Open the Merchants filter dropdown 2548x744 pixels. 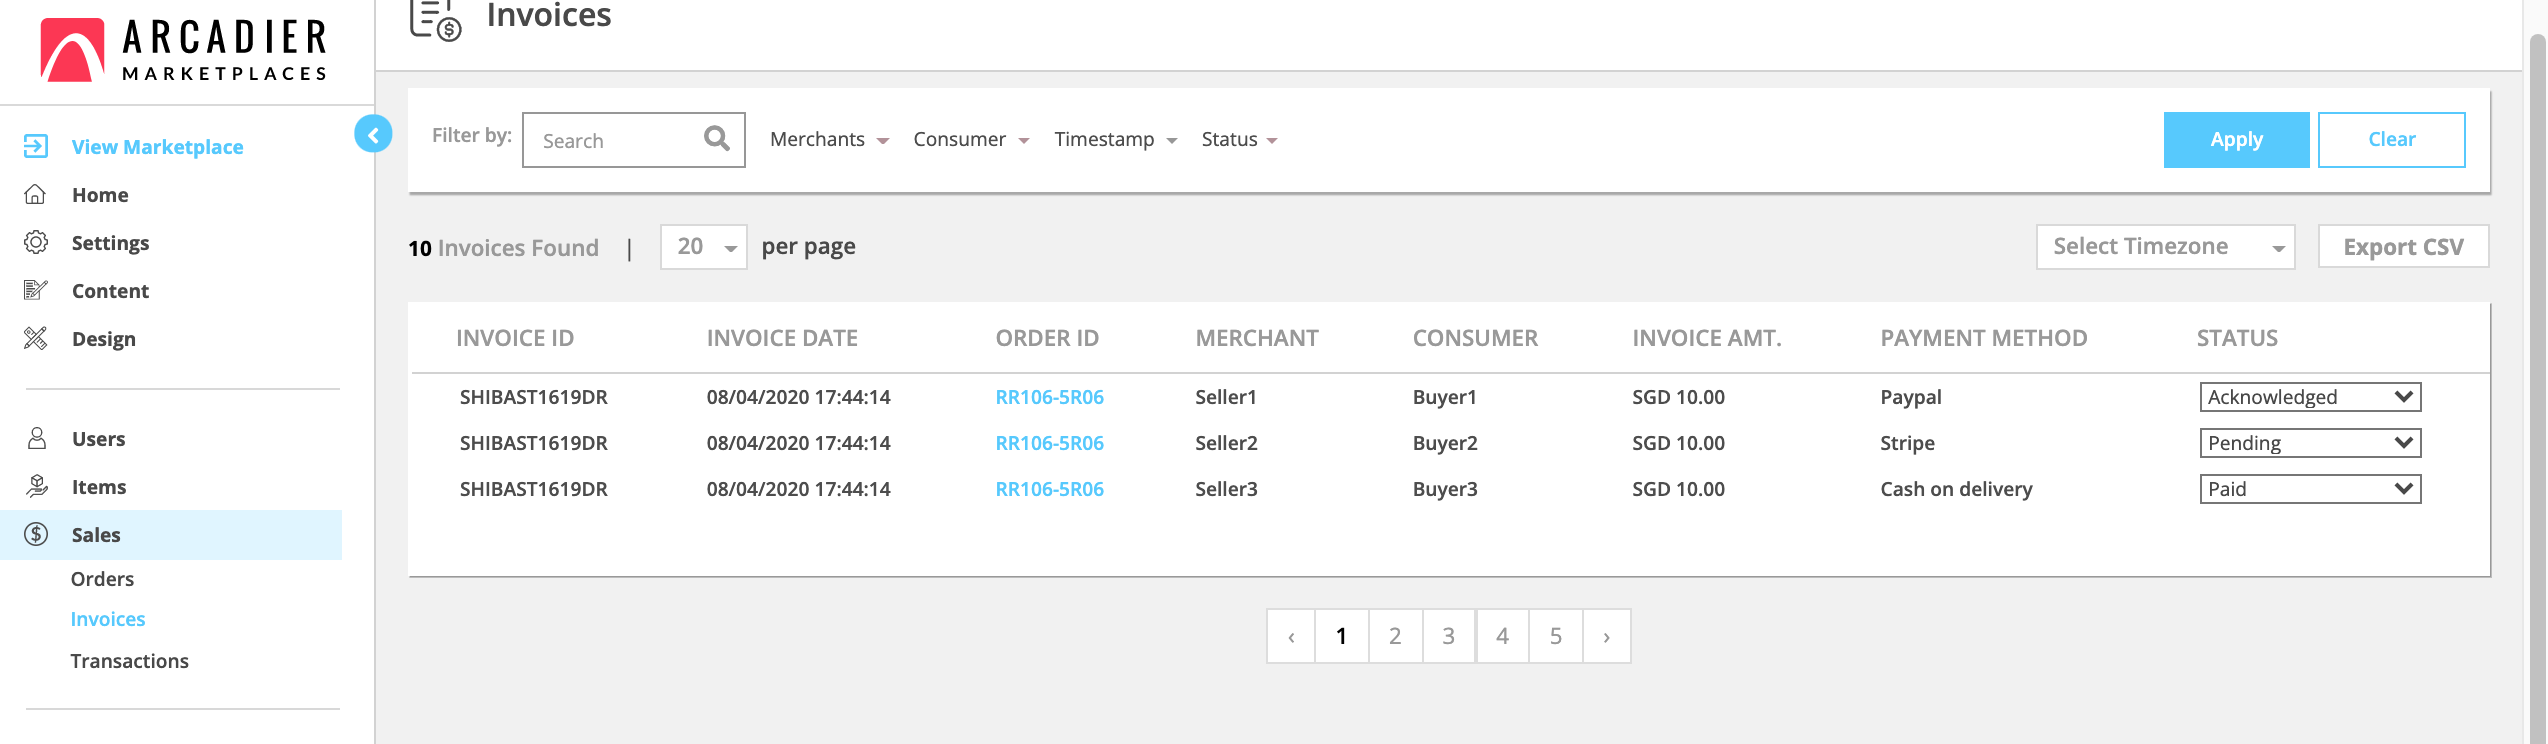828,140
